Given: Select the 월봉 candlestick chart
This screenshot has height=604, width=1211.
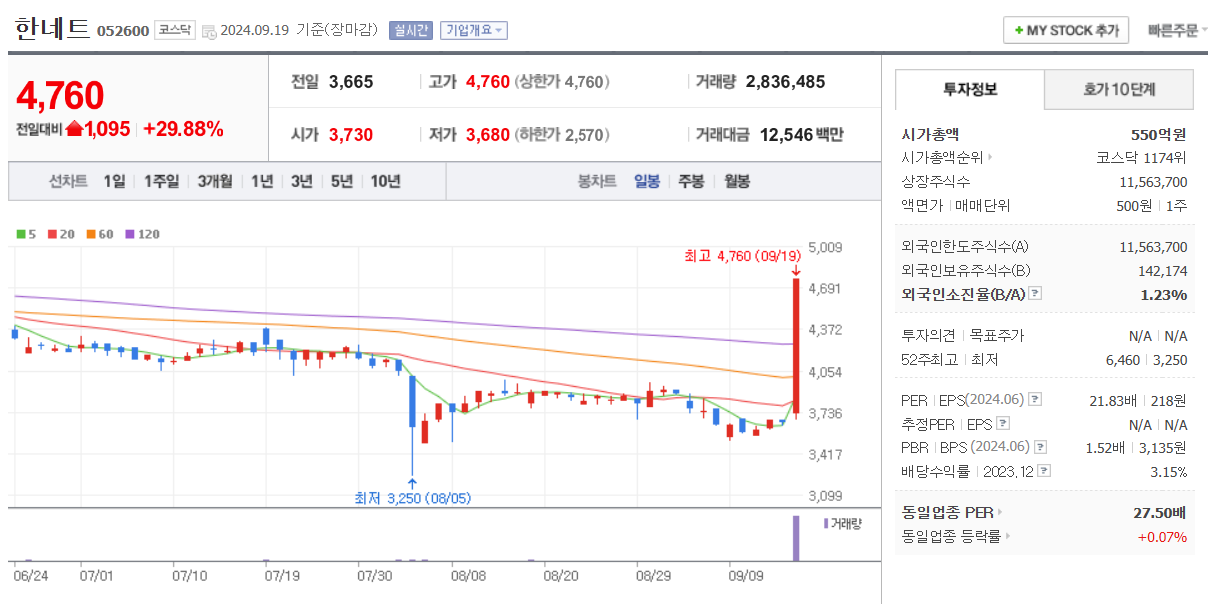Looking at the screenshot, I should click(x=736, y=181).
